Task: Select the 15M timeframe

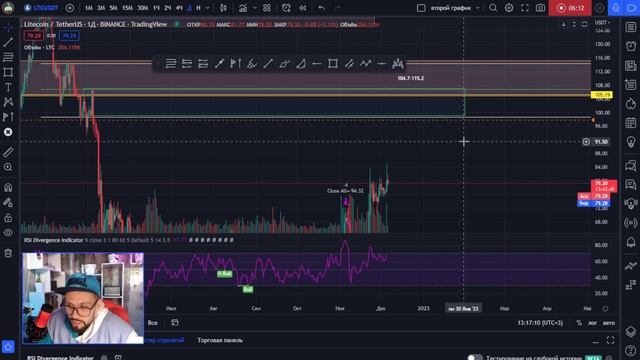Action: 127,8
